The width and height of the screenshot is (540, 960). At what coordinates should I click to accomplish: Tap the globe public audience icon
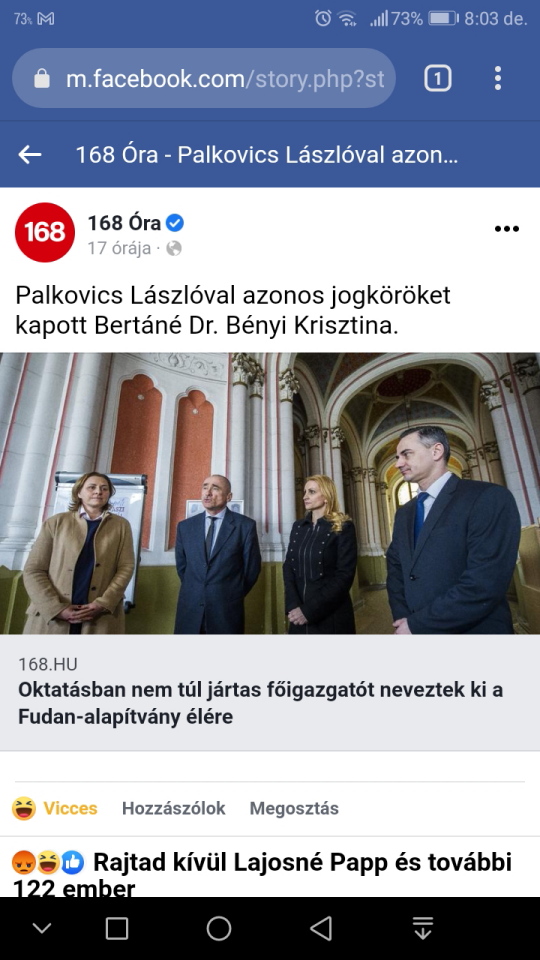click(174, 249)
